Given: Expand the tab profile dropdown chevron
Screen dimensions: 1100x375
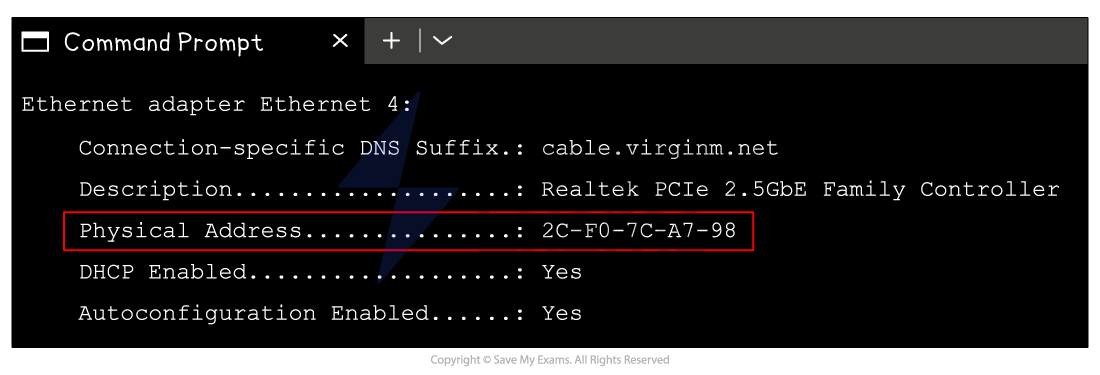Looking at the screenshot, I should [x=442, y=41].
